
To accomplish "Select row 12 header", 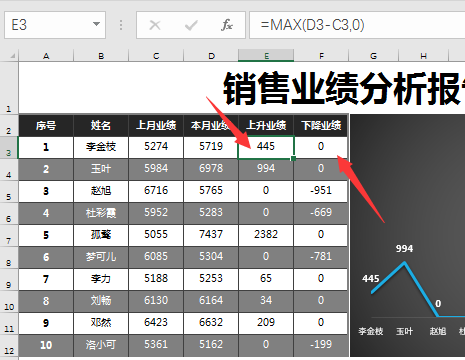I will point(9,346).
